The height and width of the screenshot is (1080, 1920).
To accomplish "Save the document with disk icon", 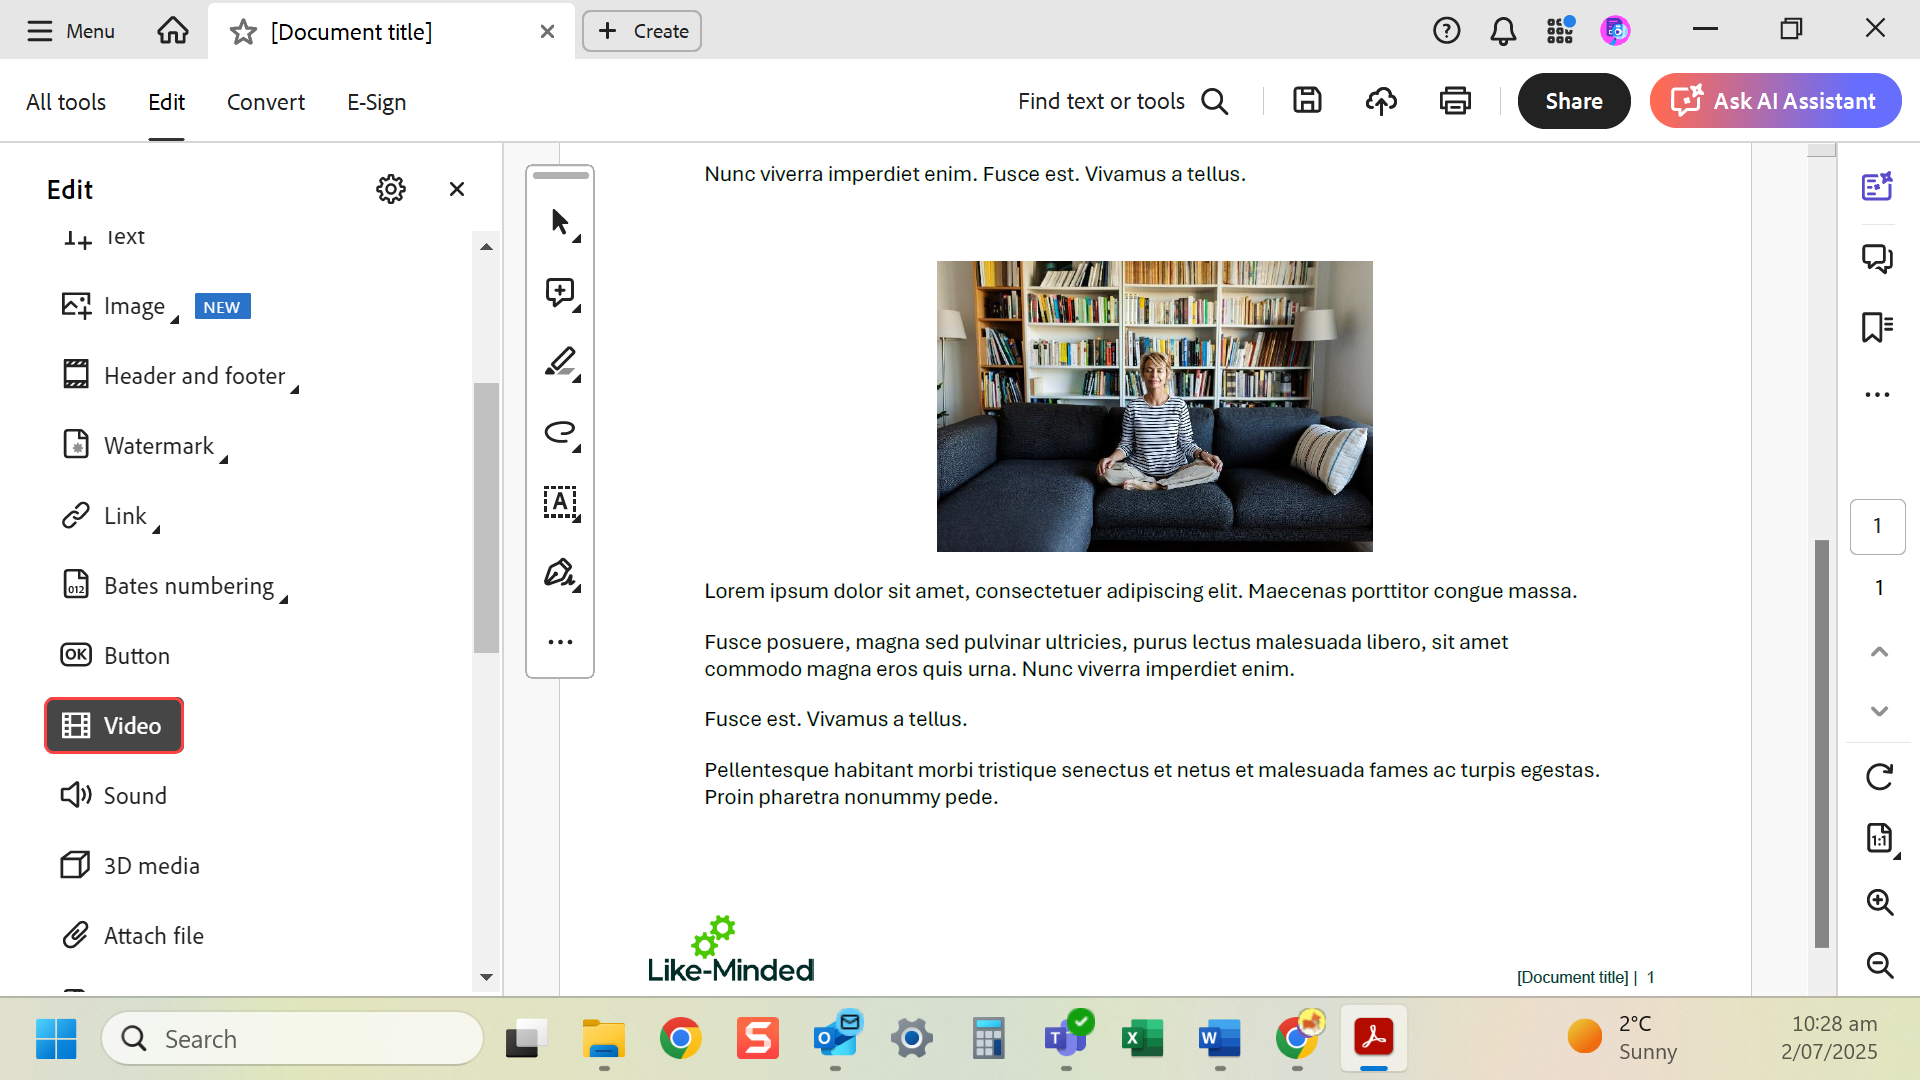I will 1307,101.
